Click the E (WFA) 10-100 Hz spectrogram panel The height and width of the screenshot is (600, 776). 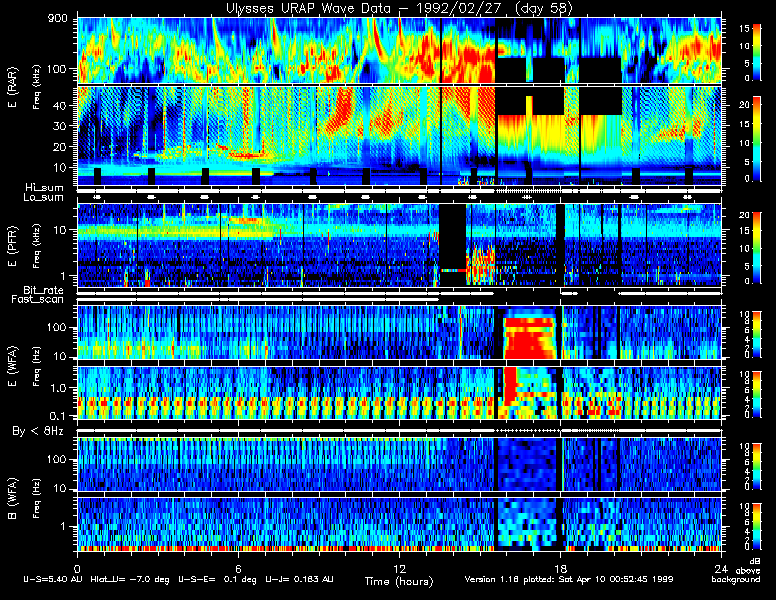[x=399, y=332]
